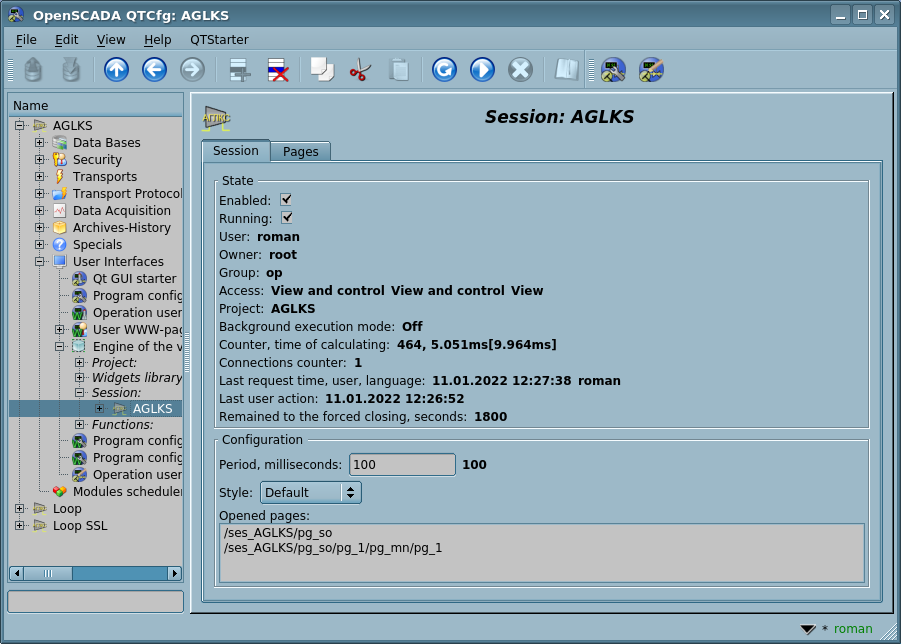Image resolution: width=901 pixels, height=644 pixels.
Task: Click the Data Bases tree icon
Action: [60, 142]
